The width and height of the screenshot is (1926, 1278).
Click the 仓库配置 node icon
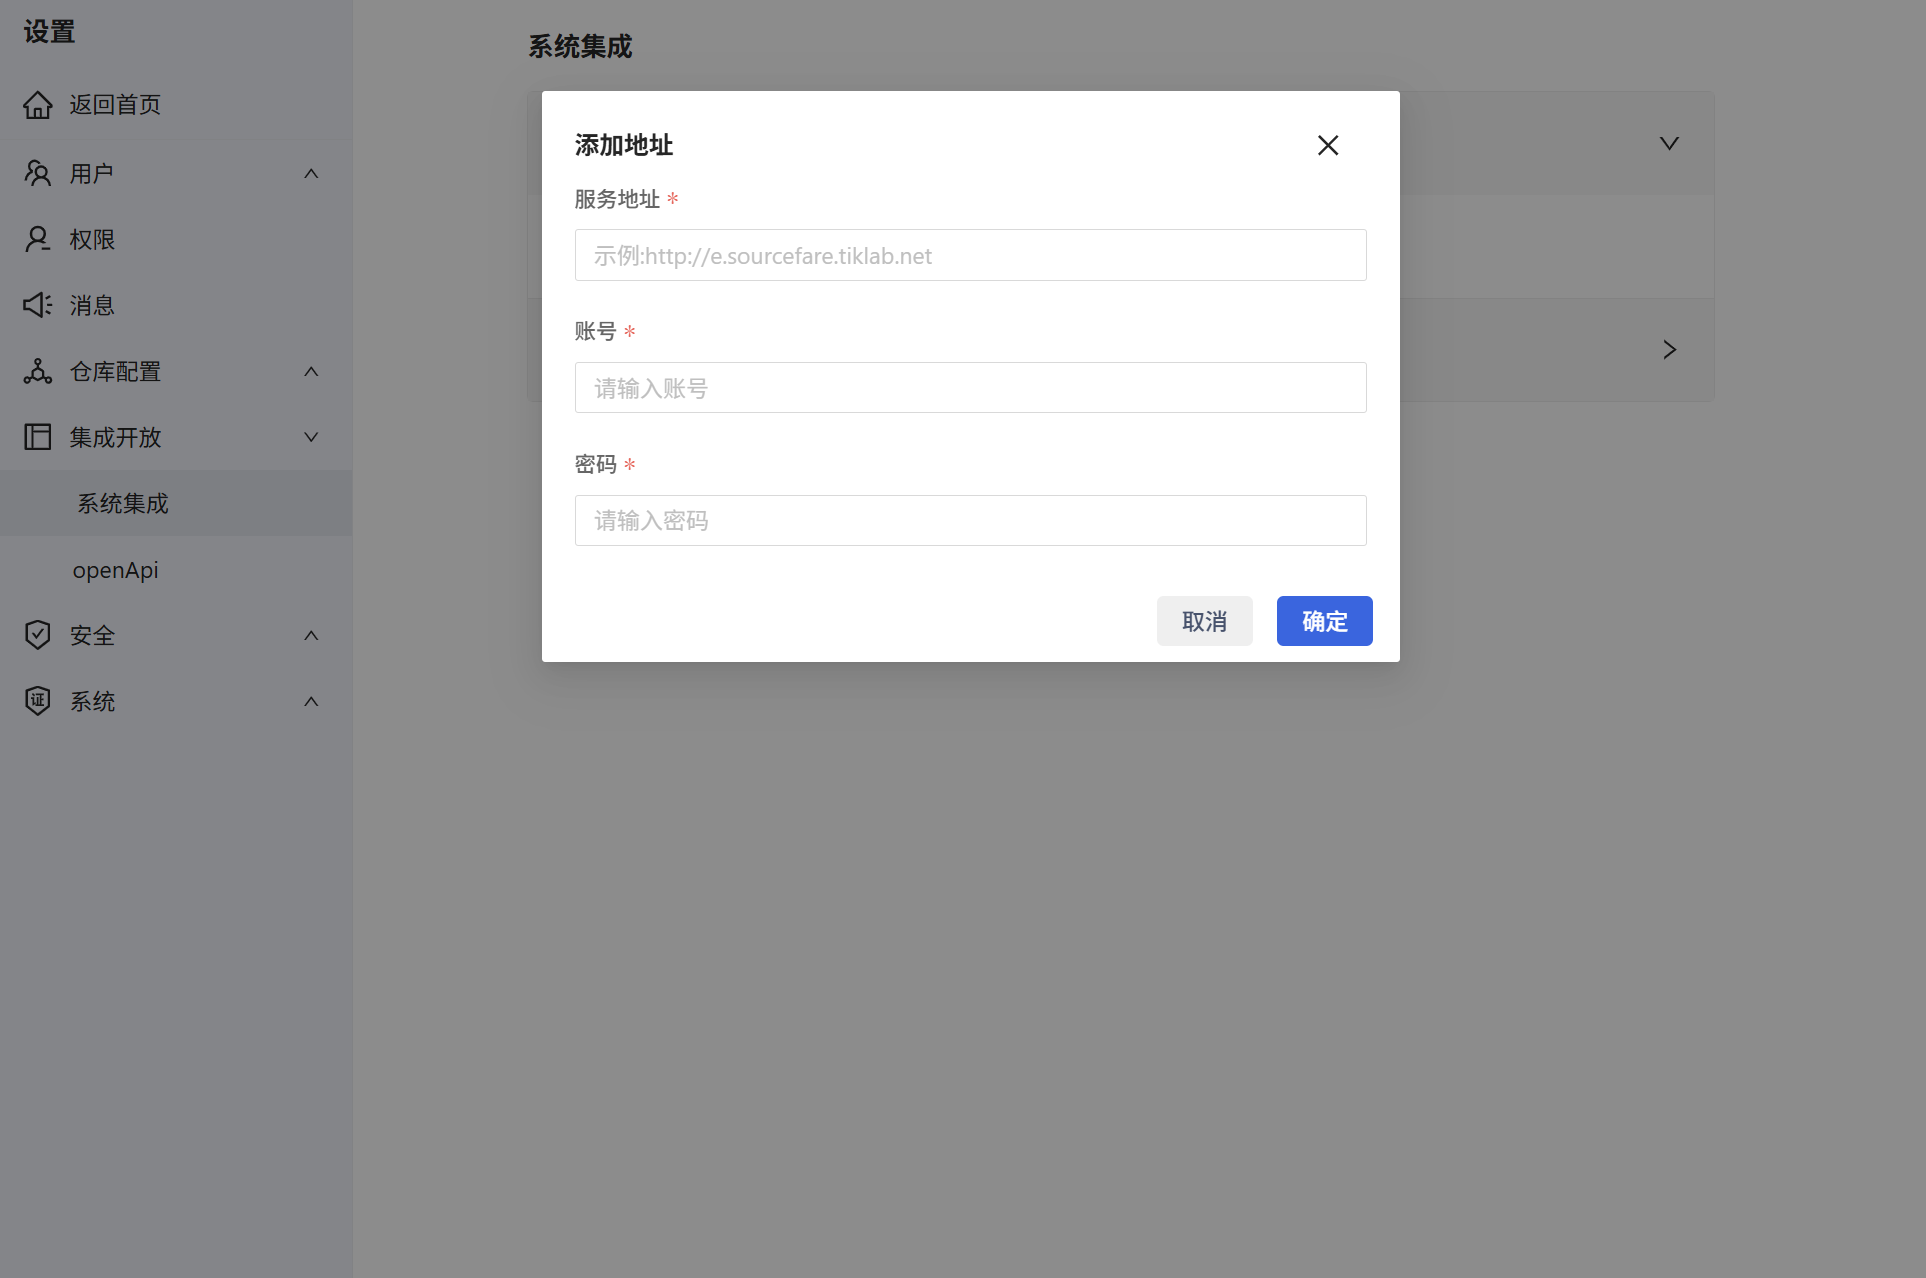tap(38, 371)
